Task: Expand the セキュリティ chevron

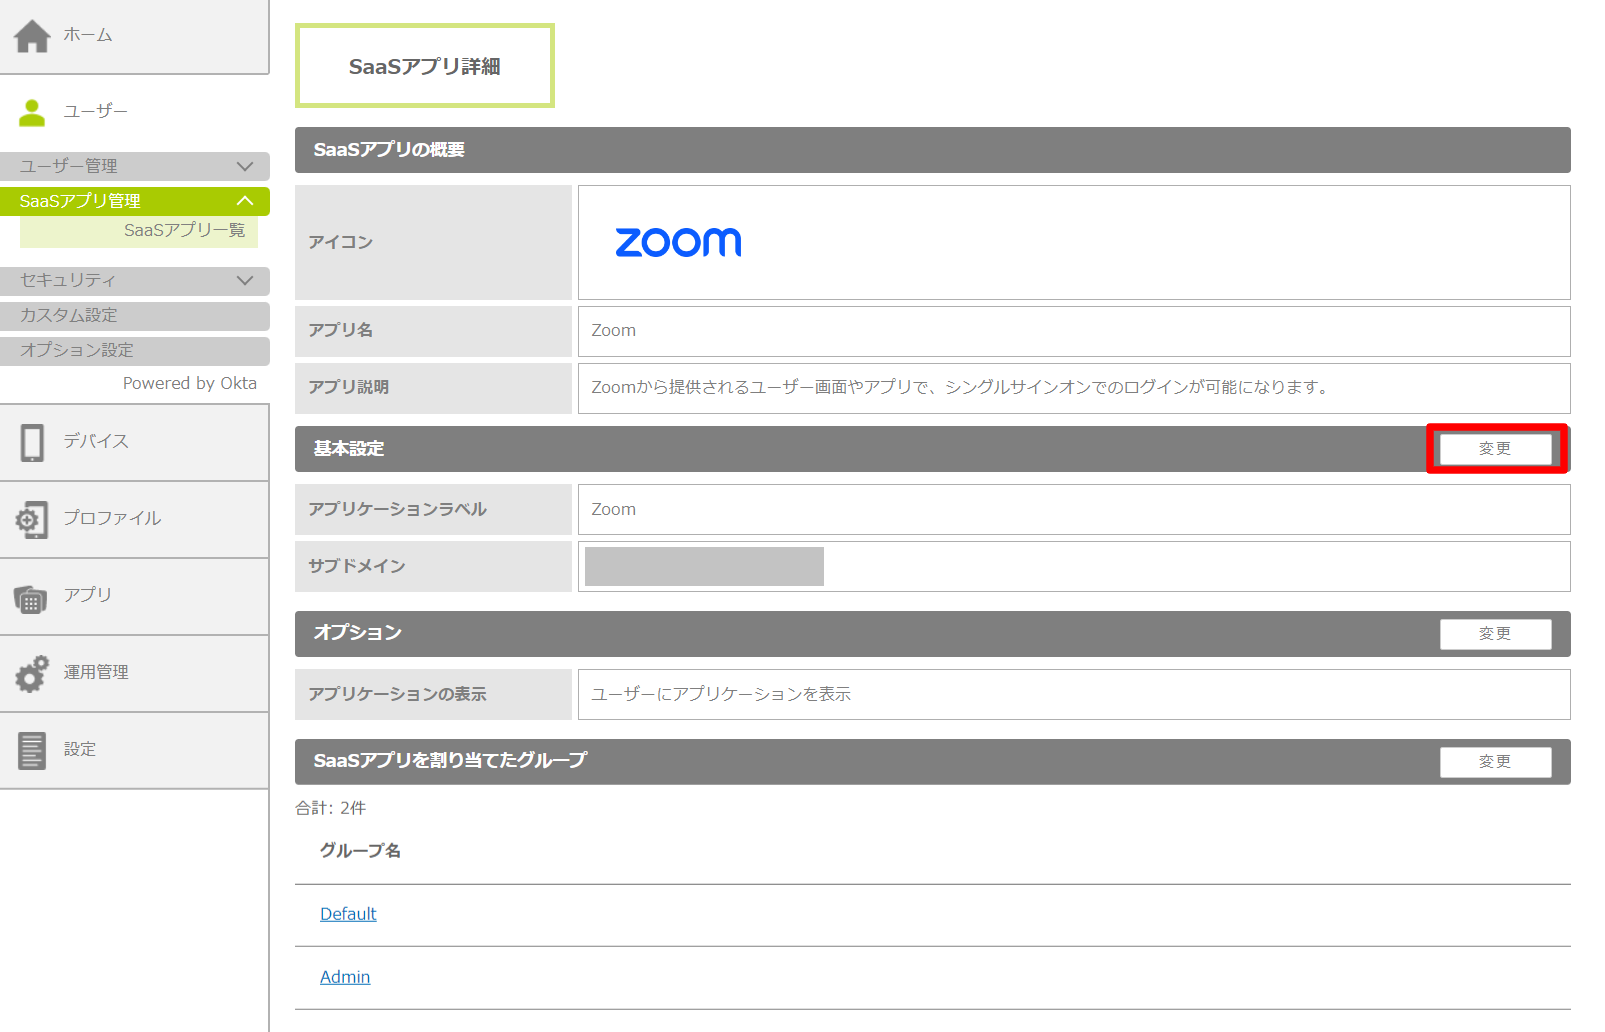Action: coord(245,281)
